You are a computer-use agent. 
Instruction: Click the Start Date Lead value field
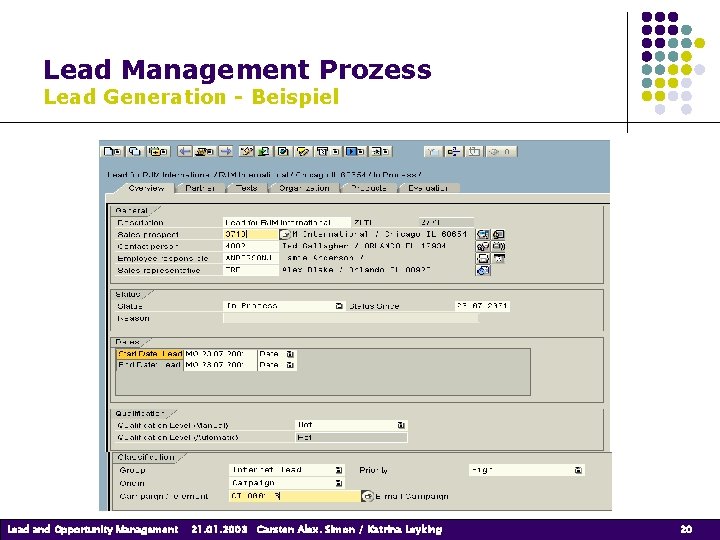(x=220, y=354)
